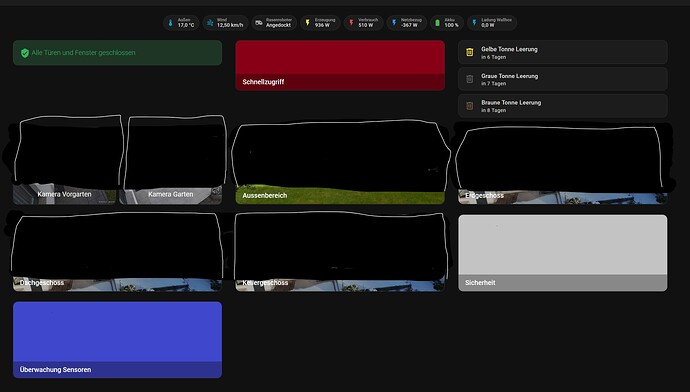690x392 pixels.
Task: Open the Erdgeschoss area card
Action: [x=563, y=165]
